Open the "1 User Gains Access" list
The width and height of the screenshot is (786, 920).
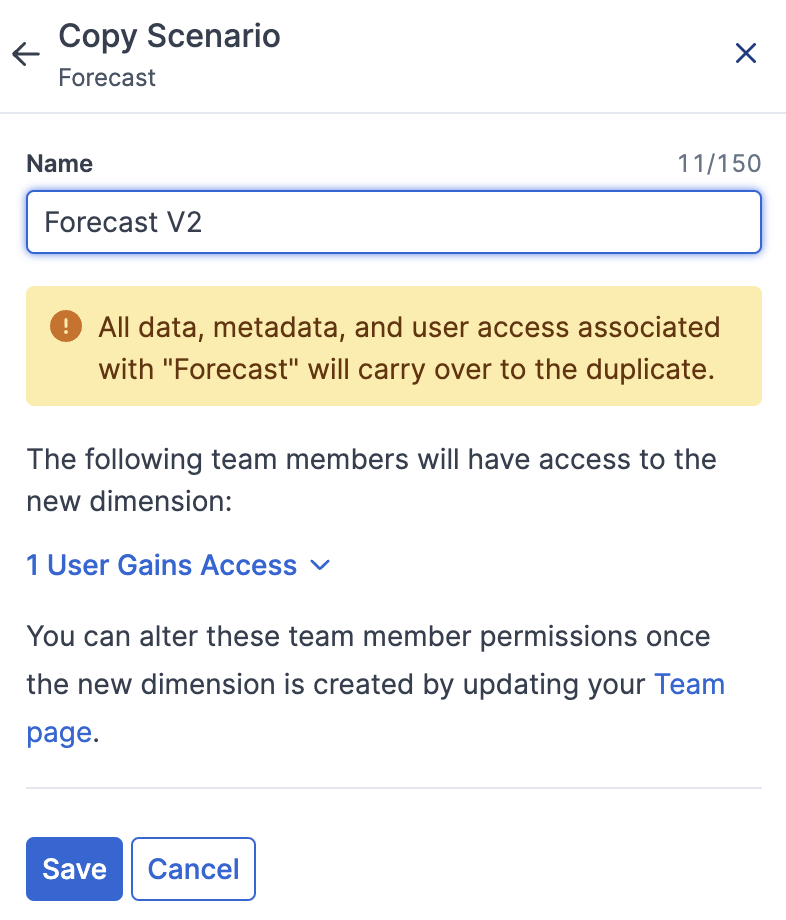[162, 566]
